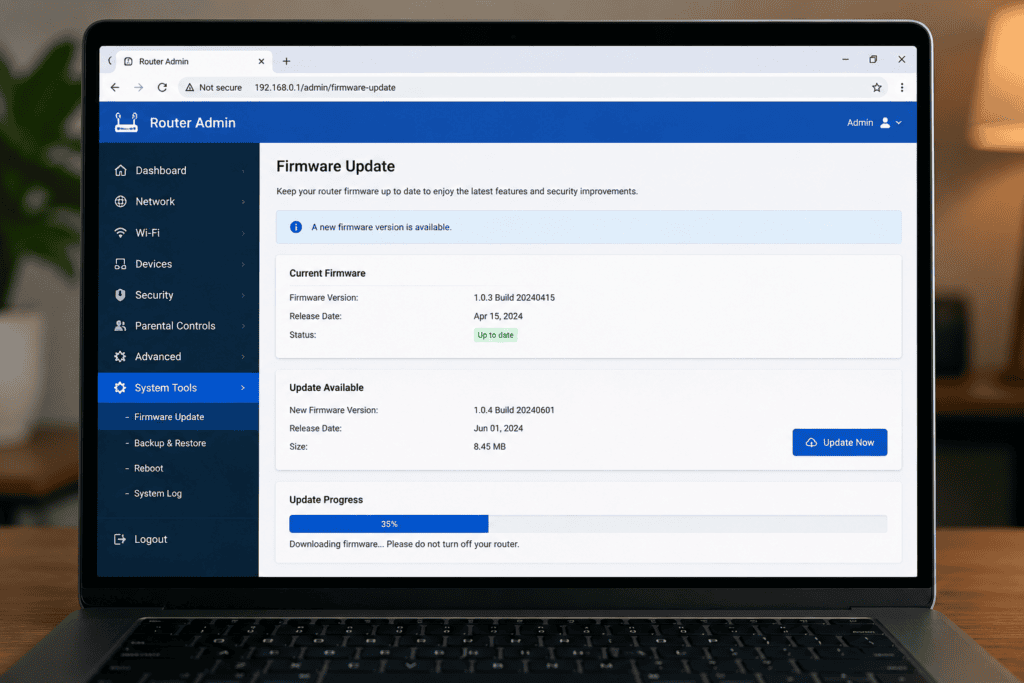Click version text 1.0.3 Build 20240415
Screen dimensions: 1024x683
point(514,298)
